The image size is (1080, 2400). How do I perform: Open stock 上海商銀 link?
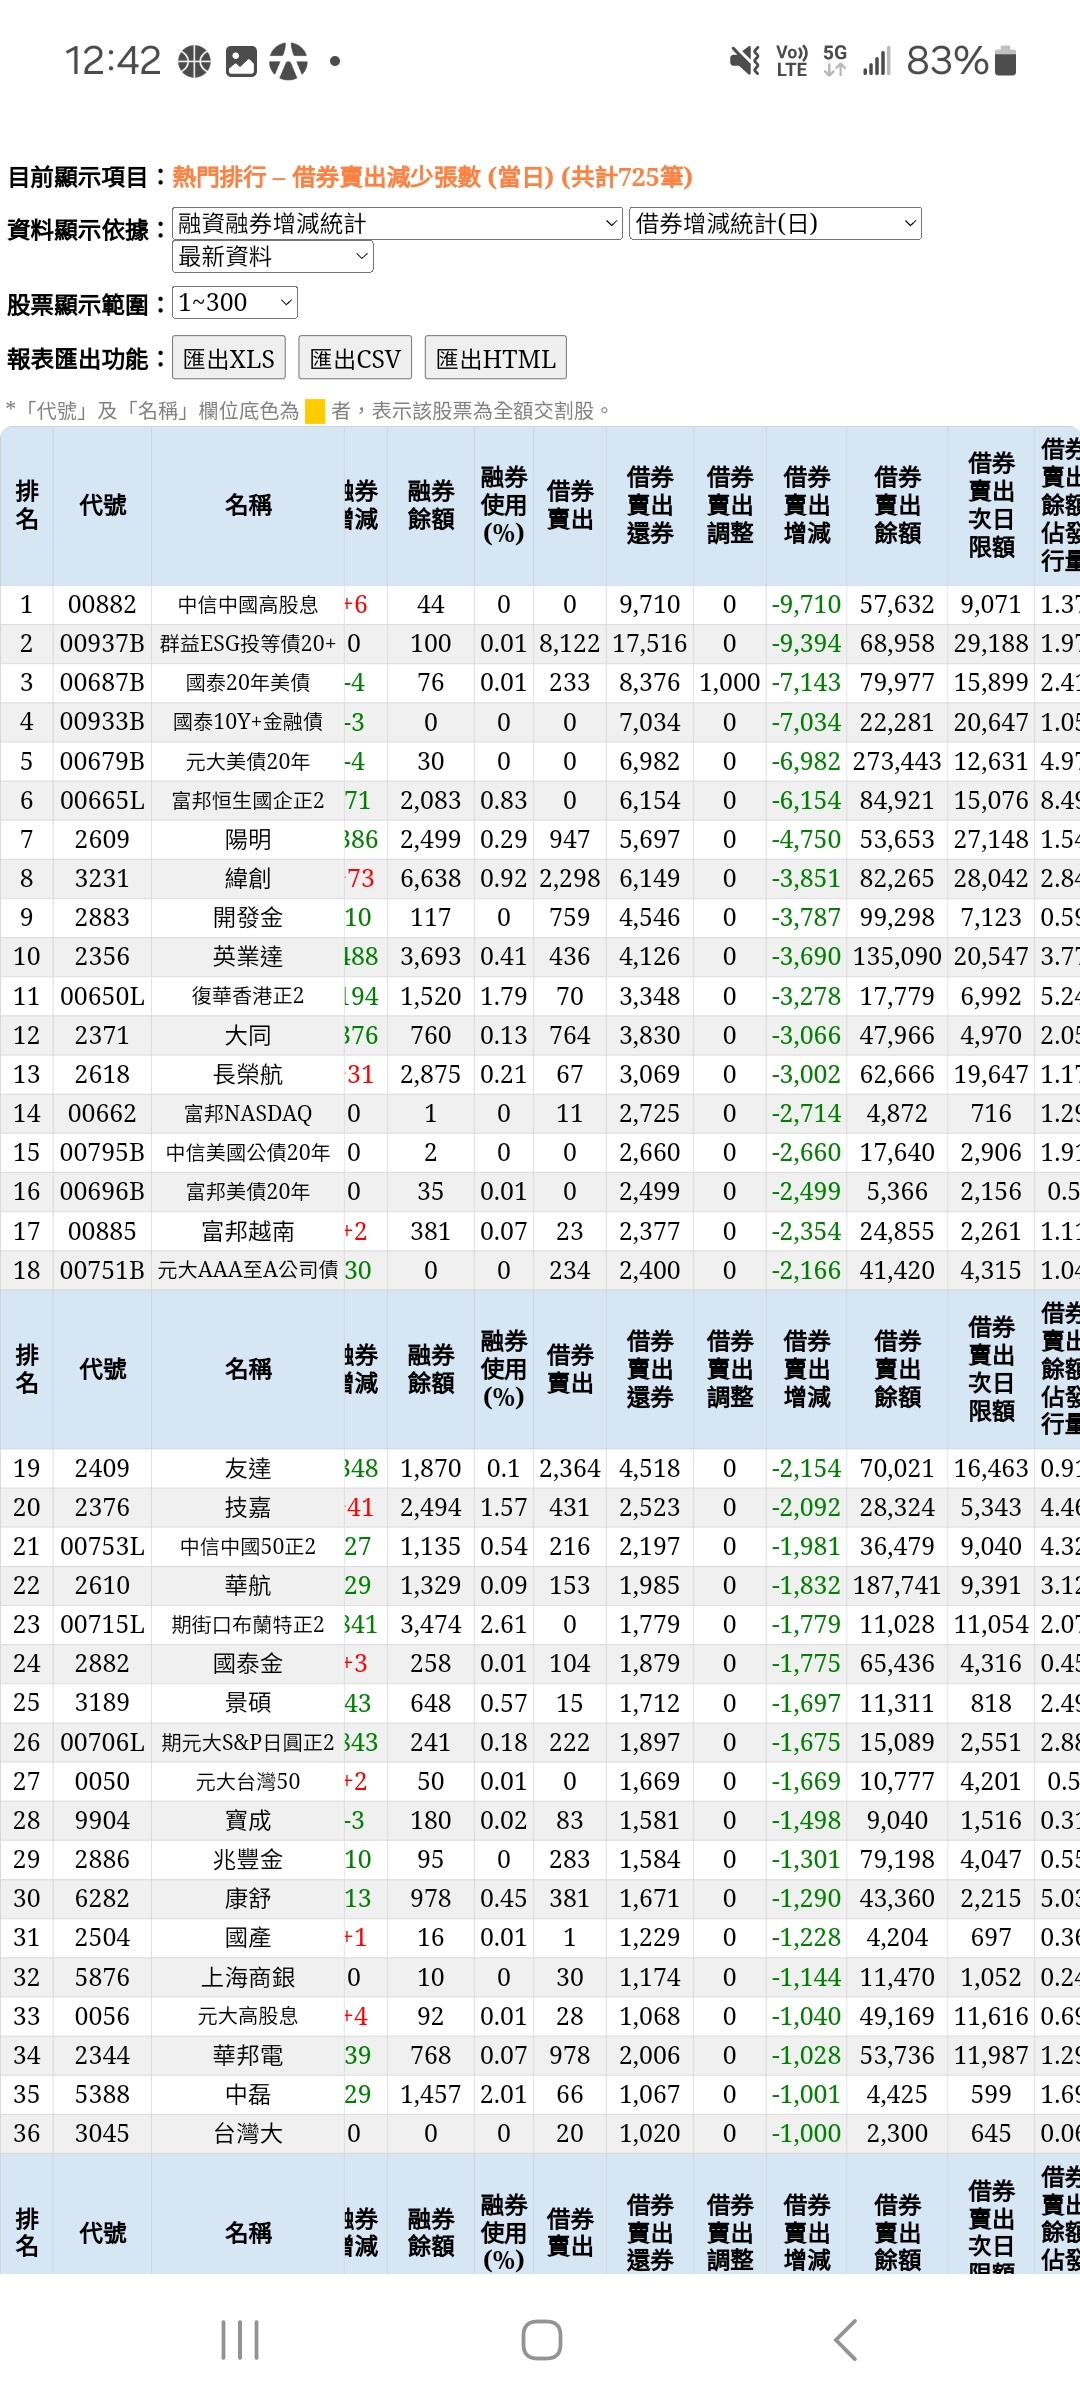click(248, 1978)
